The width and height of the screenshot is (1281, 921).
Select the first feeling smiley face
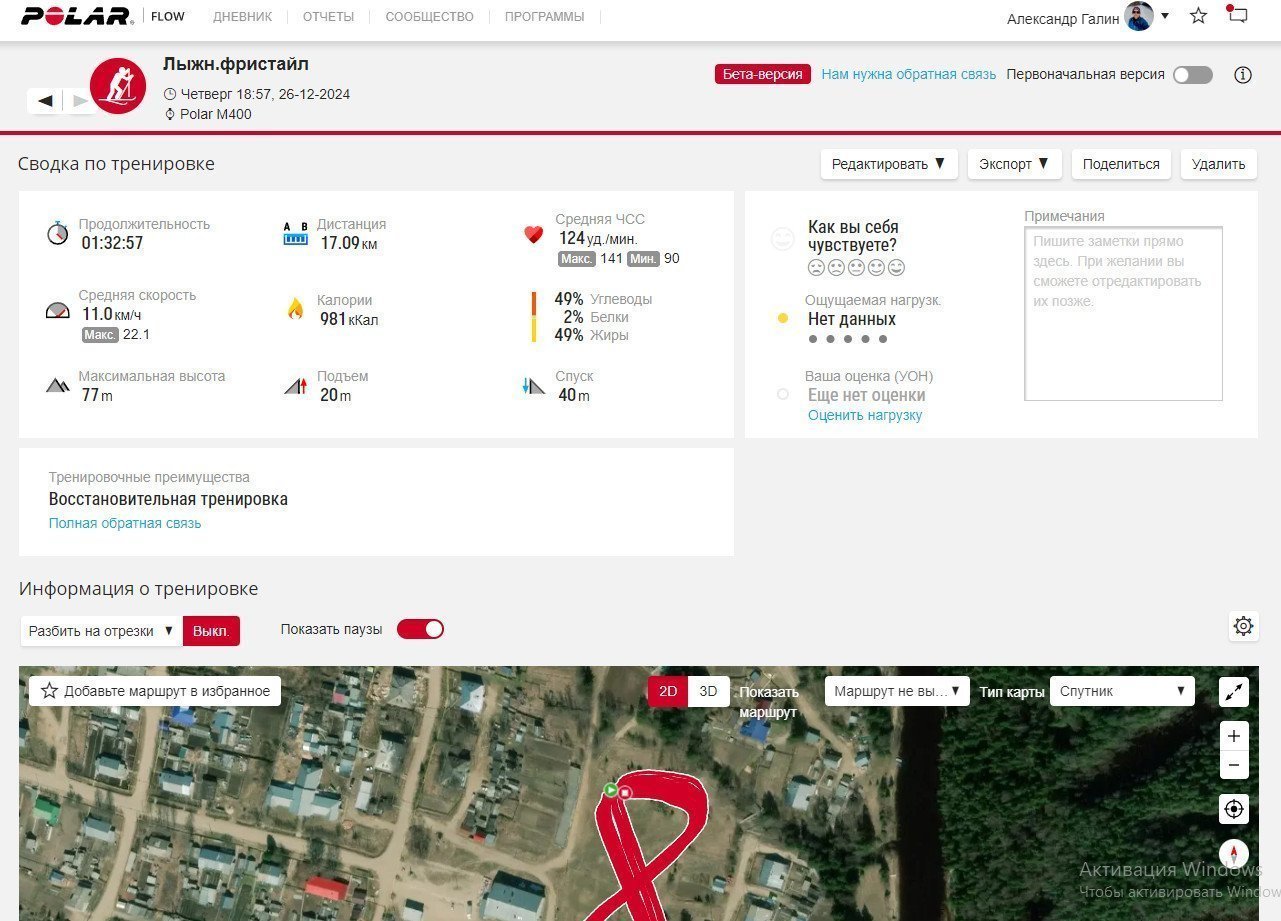[815, 268]
